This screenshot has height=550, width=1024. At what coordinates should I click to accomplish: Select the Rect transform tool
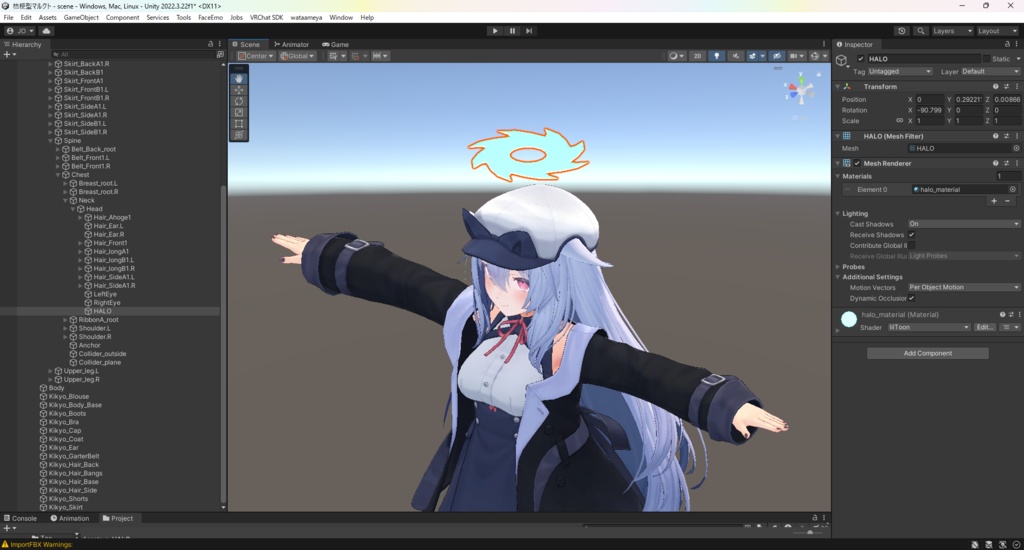pos(239,123)
